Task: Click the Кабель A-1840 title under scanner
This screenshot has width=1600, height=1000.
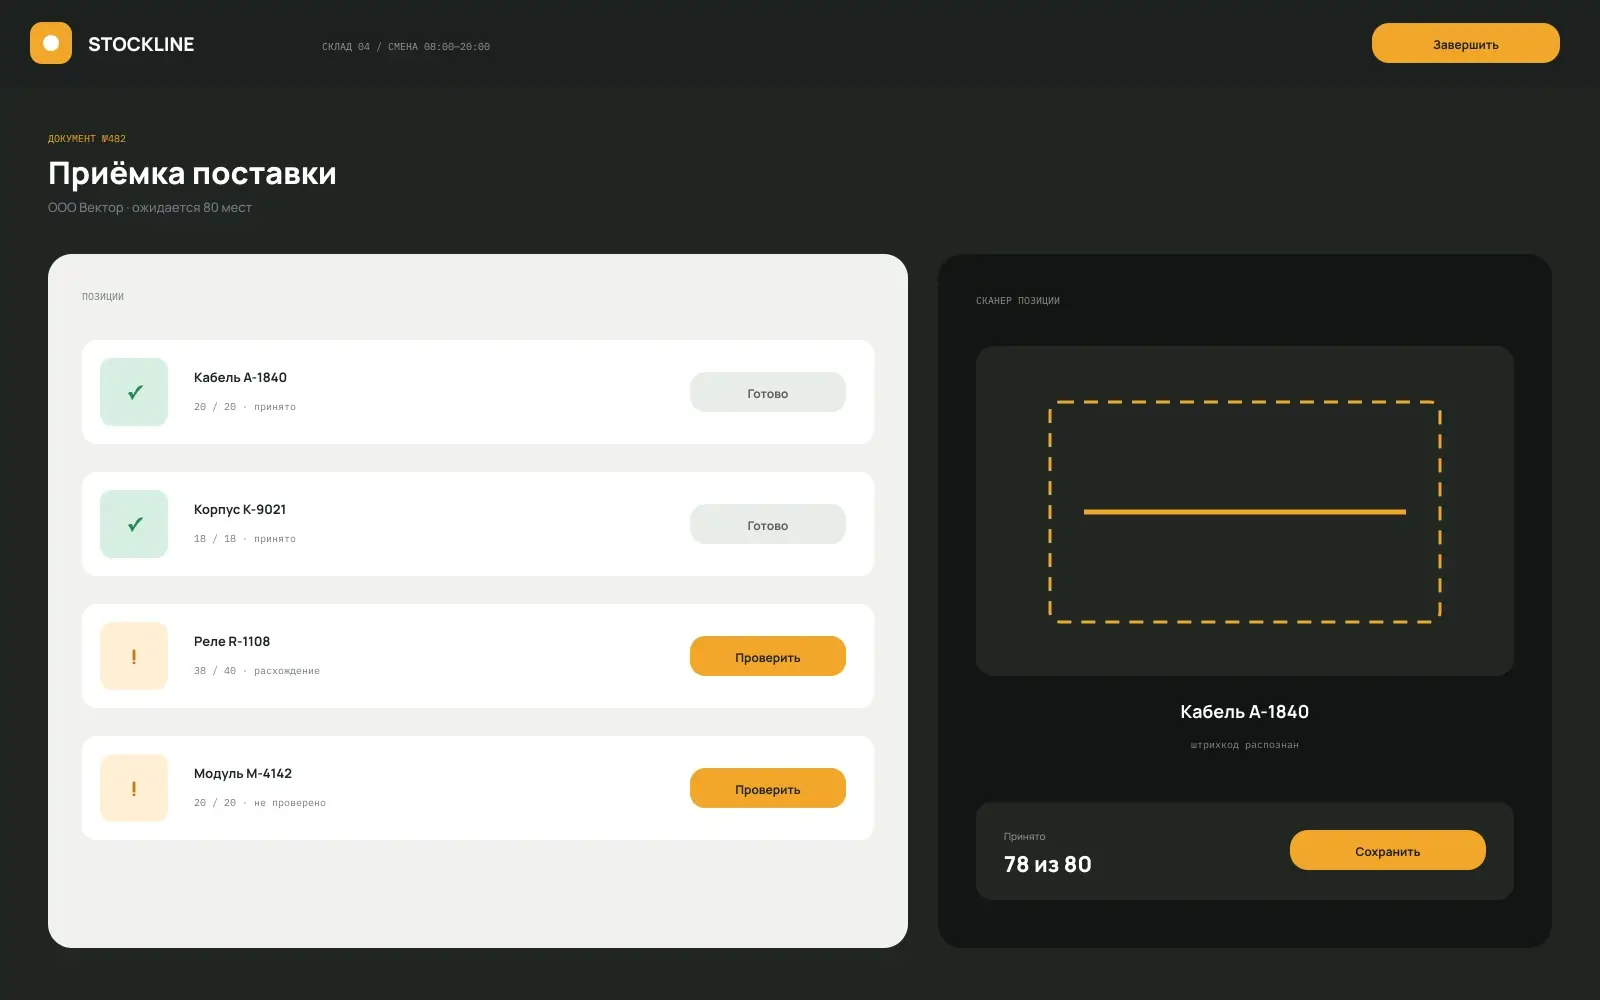Action: click(x=1244, y=712)
